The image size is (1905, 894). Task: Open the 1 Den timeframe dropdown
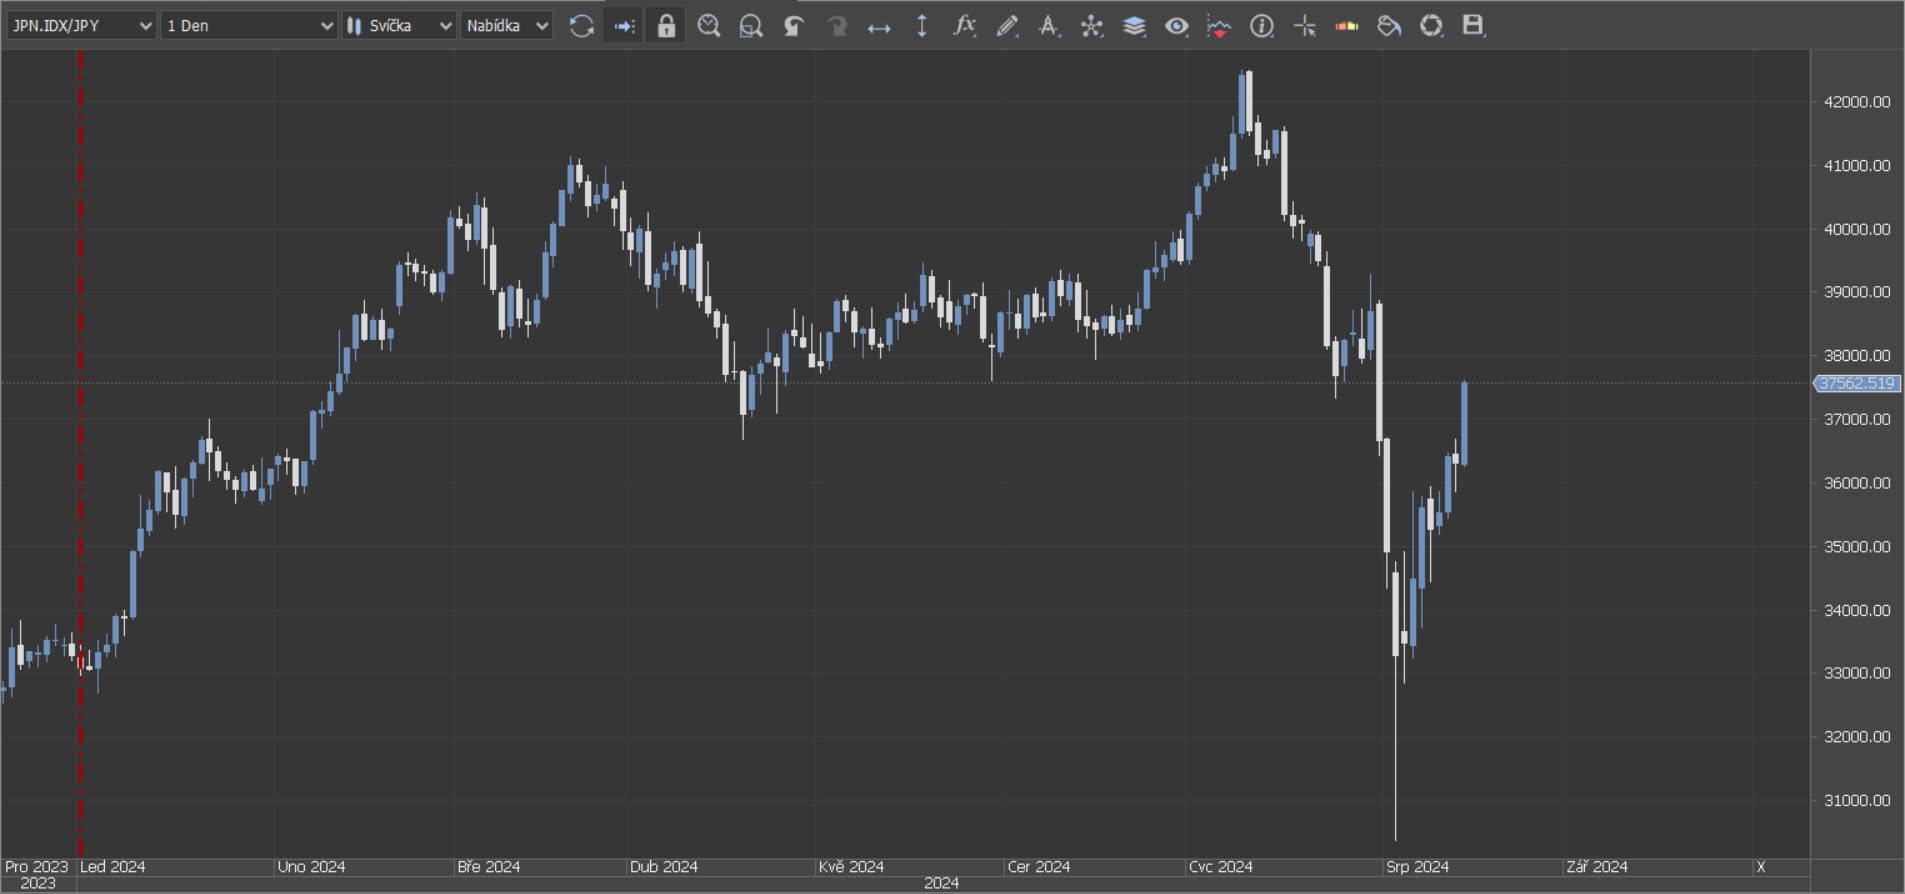point(248,26)
